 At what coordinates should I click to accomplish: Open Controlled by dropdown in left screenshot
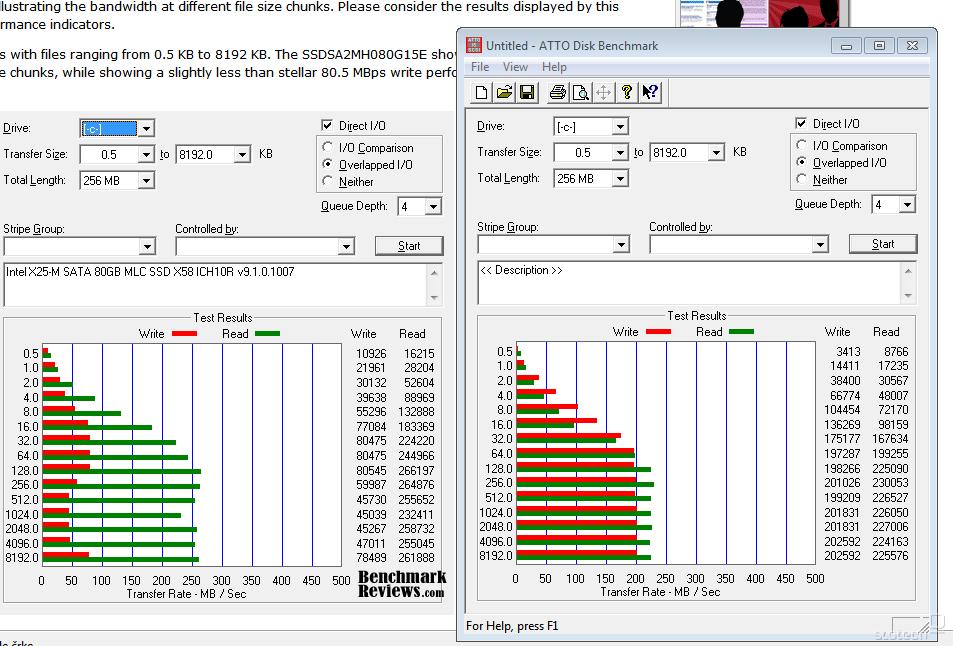(x=346, y=246)
